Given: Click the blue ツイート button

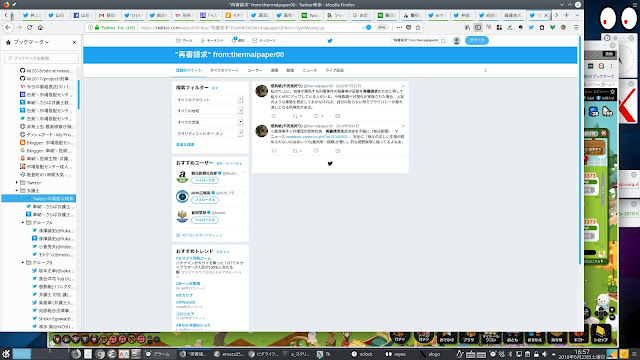Looking at the screenshot, I should (x=476, y=40).
